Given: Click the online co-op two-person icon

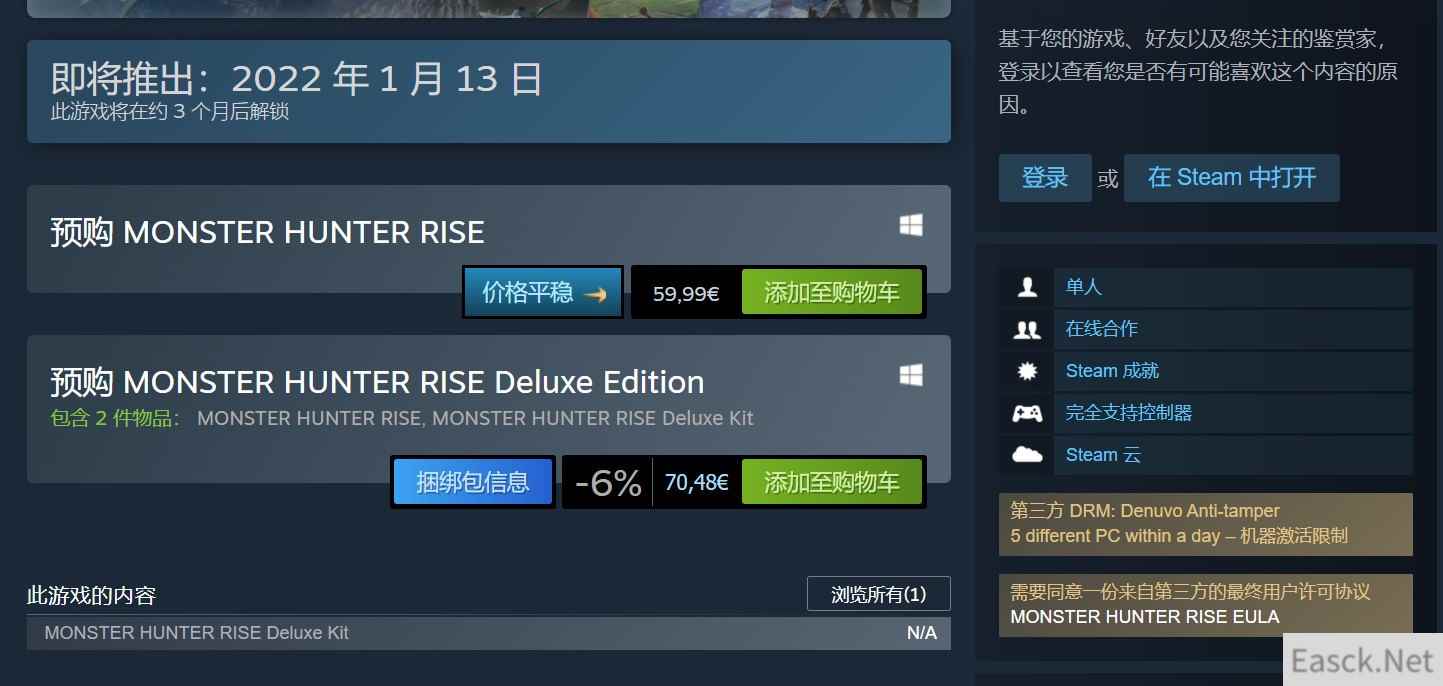Looking at the screenshot, I should [1027, 329].
